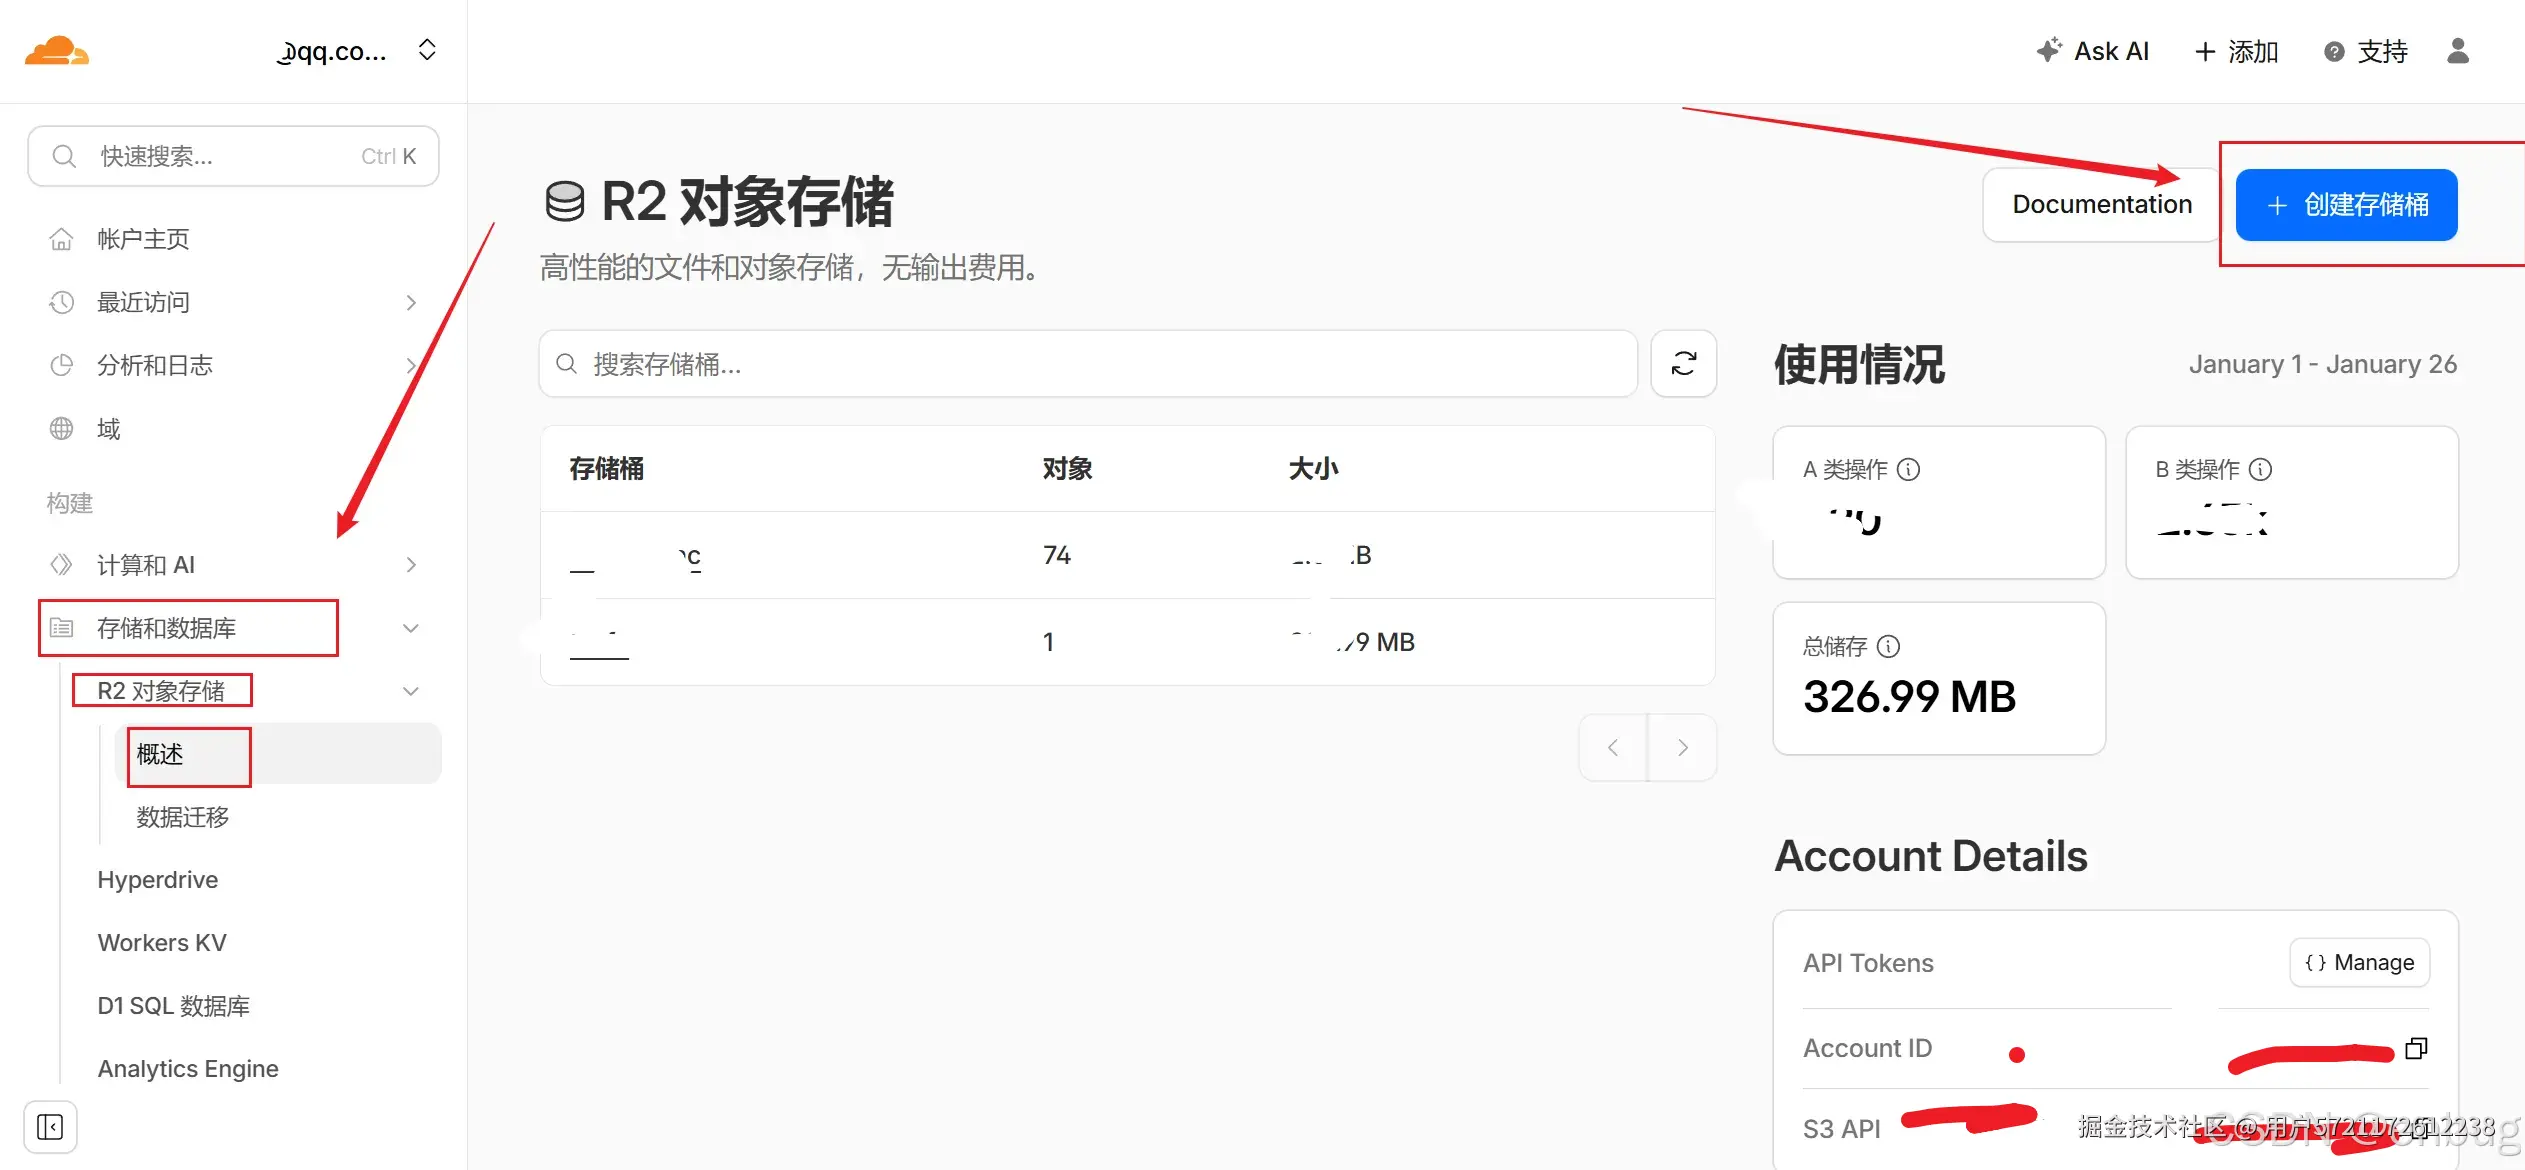Select 数据迁移 in the sidebar
Screen dimensions: 2525x1170
(x=183, y=817)
